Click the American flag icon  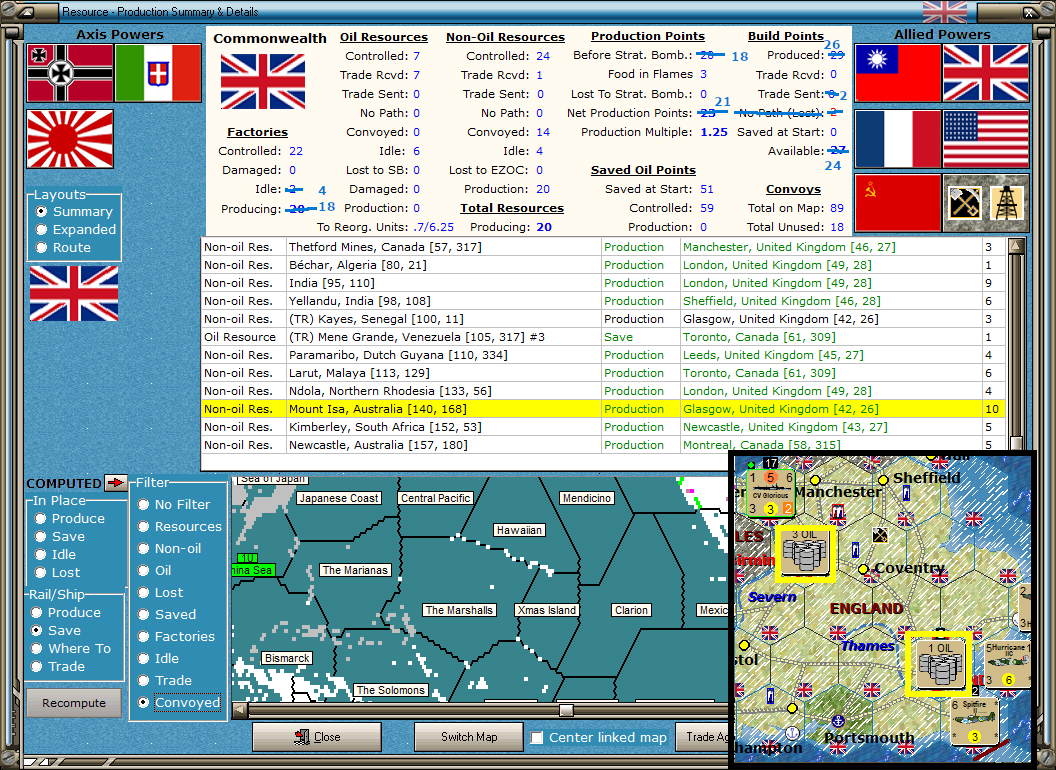click(x=986, y=138)
